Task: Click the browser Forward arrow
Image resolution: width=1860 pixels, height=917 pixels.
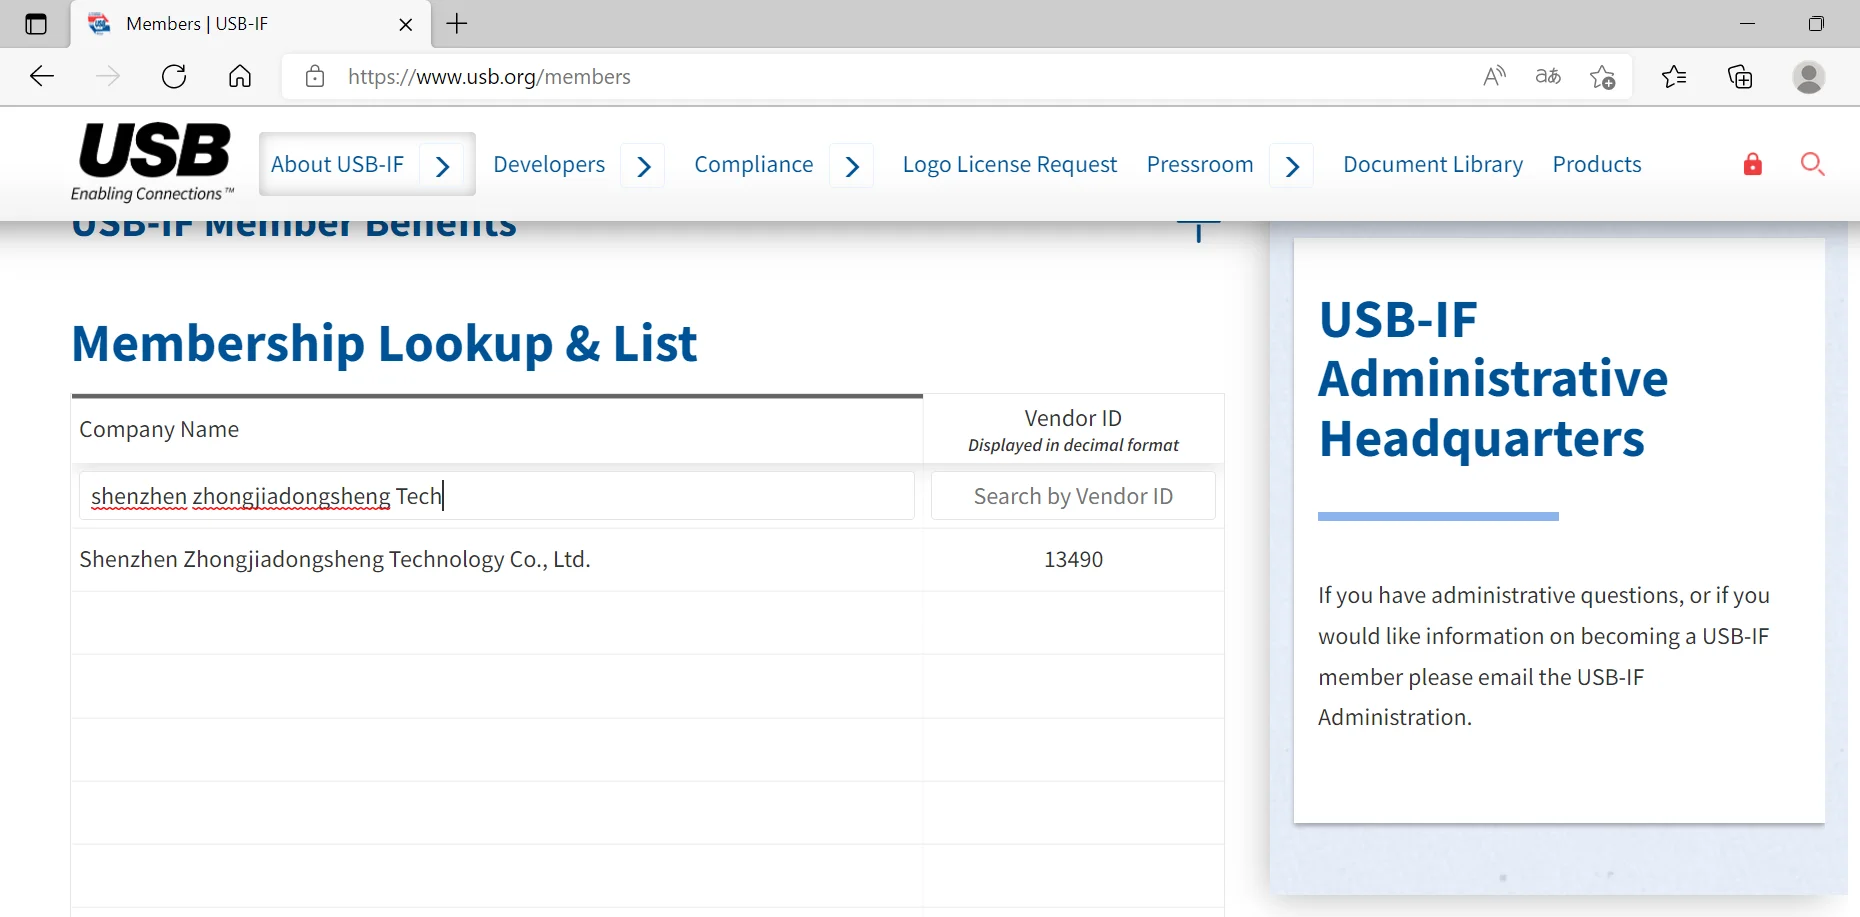Action: click(x=108, y=76)
